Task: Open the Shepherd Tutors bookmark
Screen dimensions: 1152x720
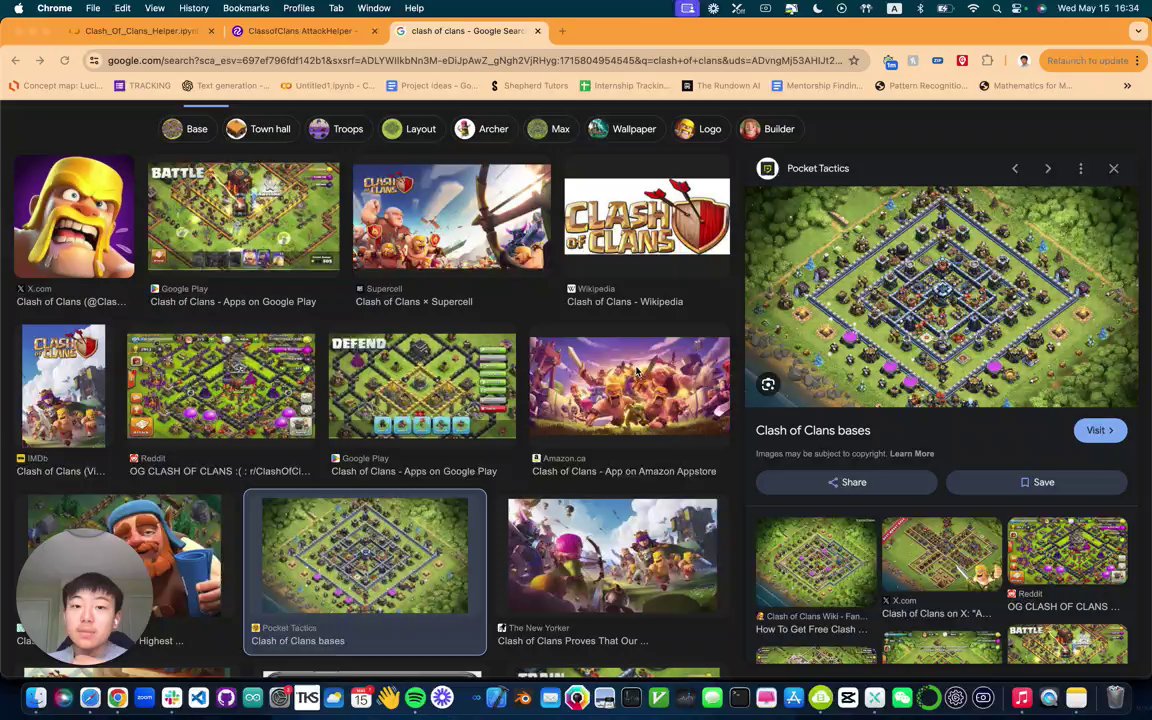Action: pos(529,86)
